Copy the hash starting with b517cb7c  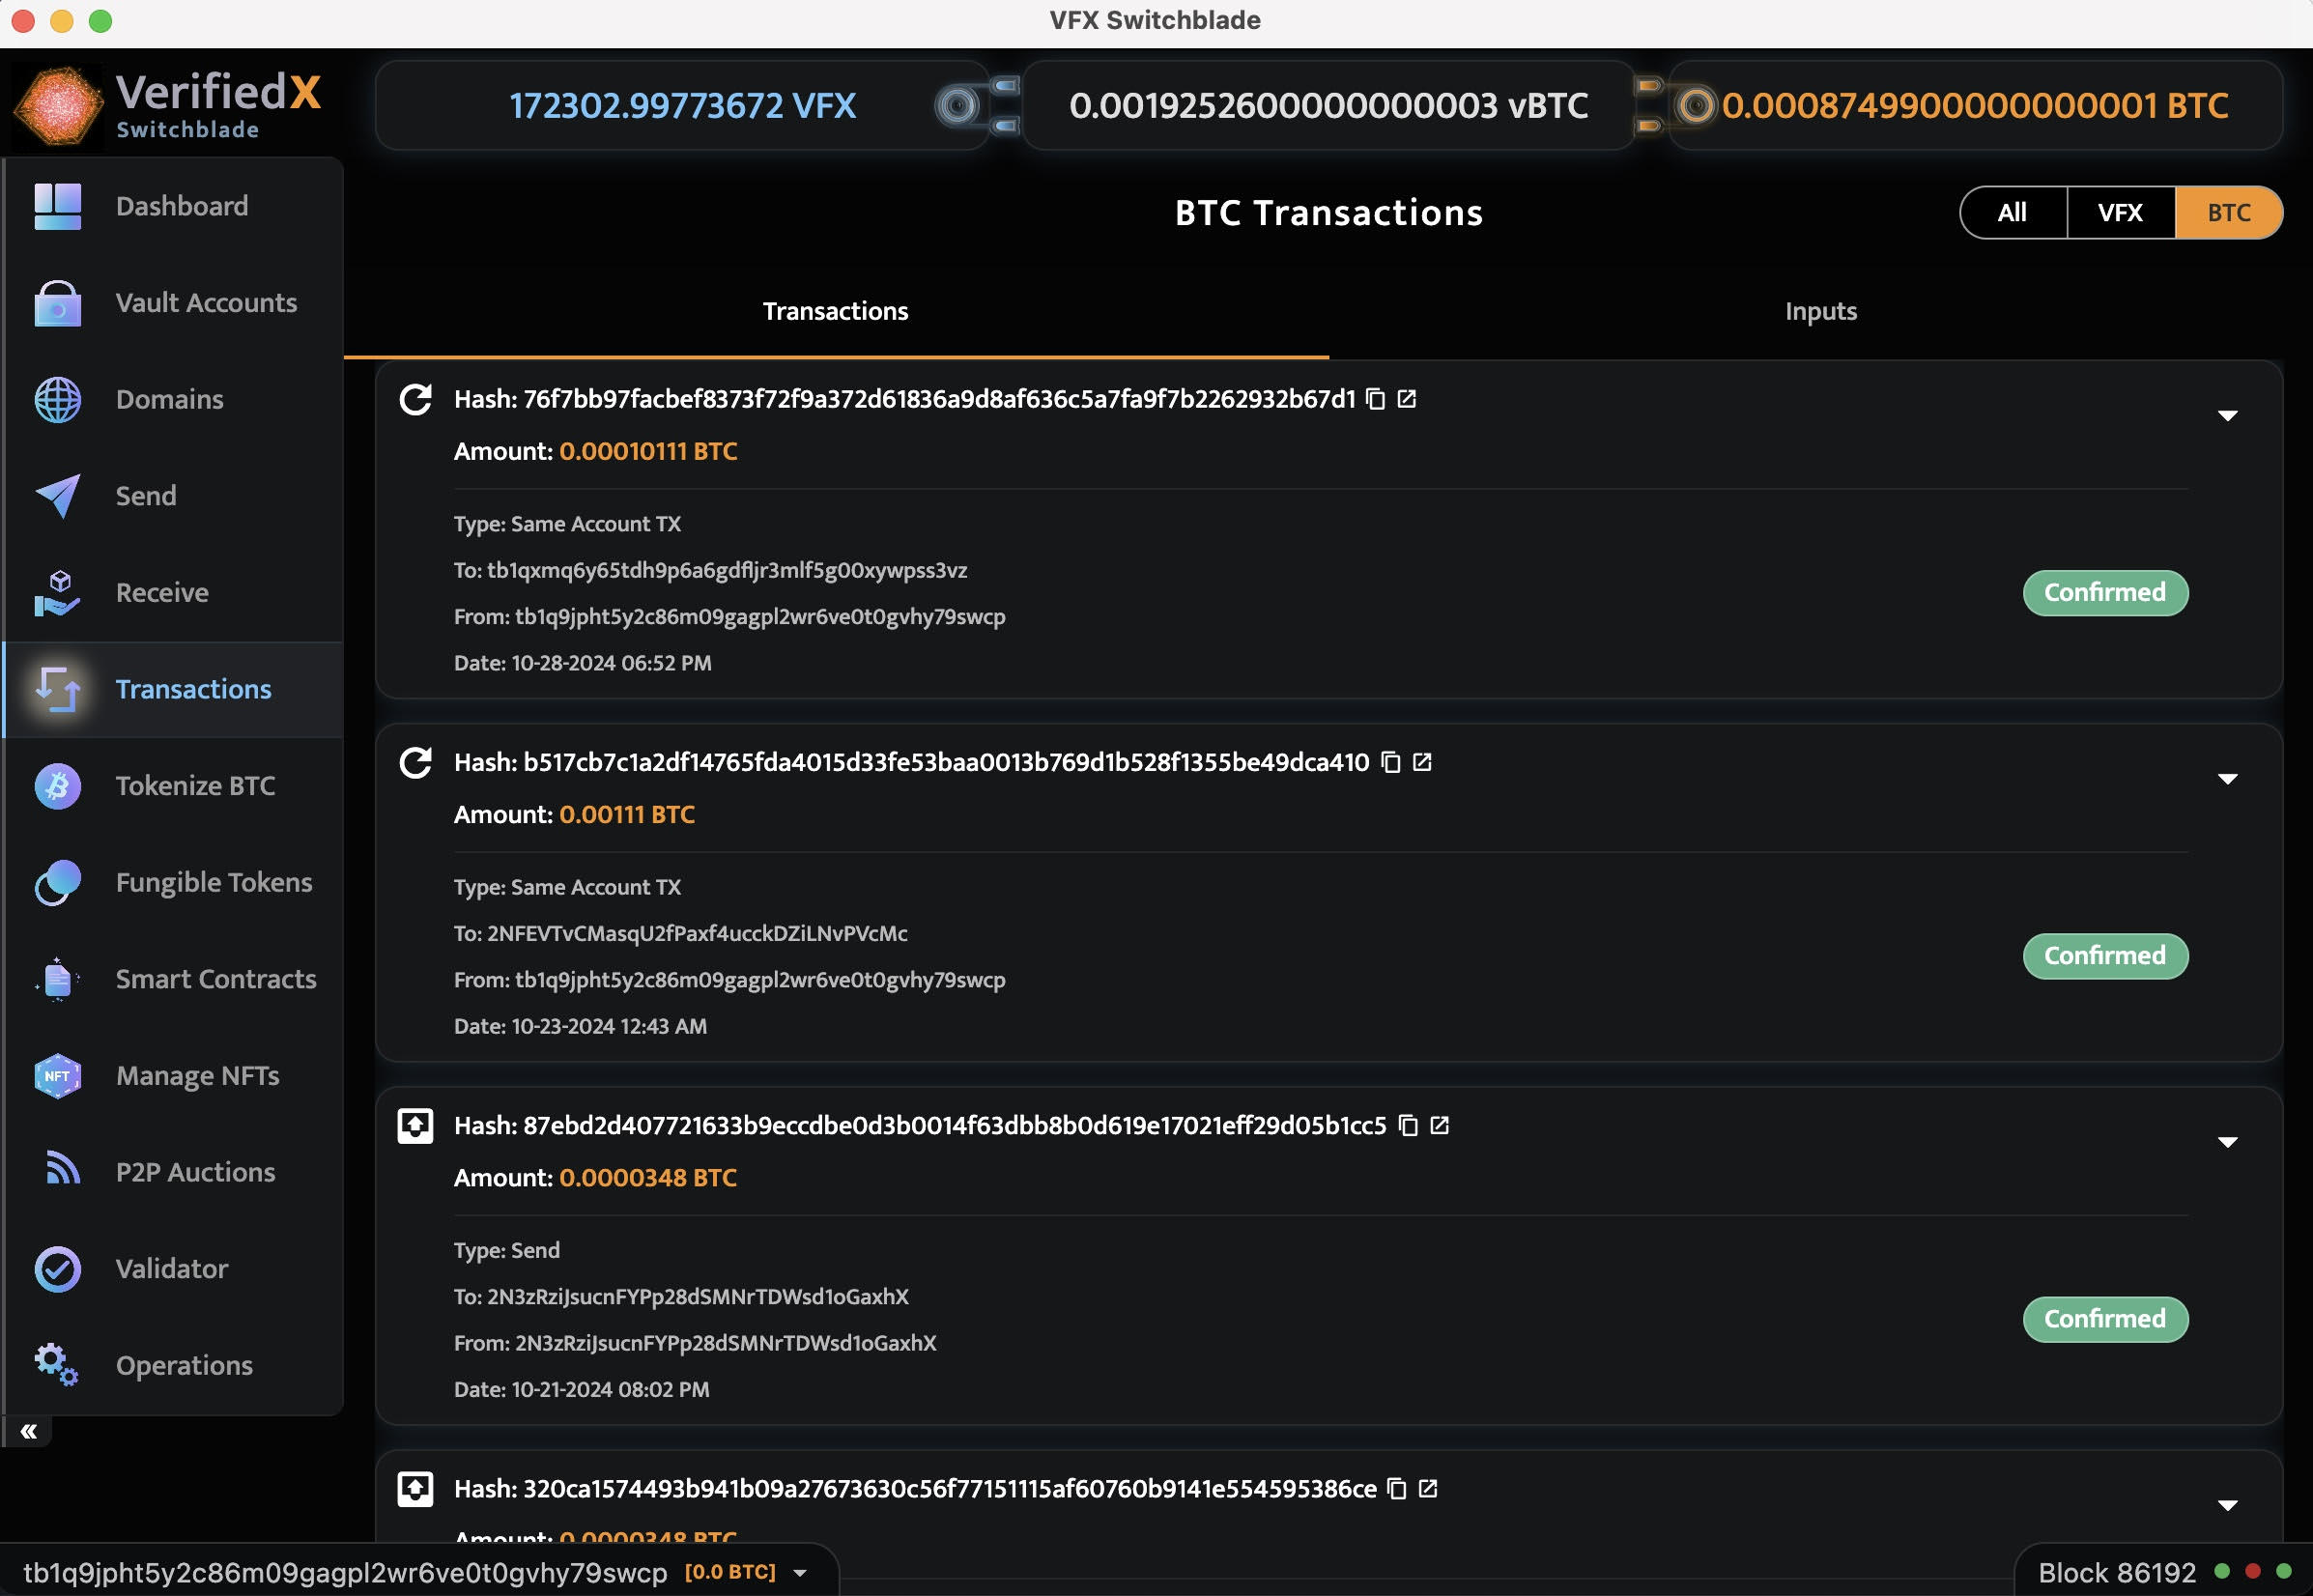[1391, 762]
